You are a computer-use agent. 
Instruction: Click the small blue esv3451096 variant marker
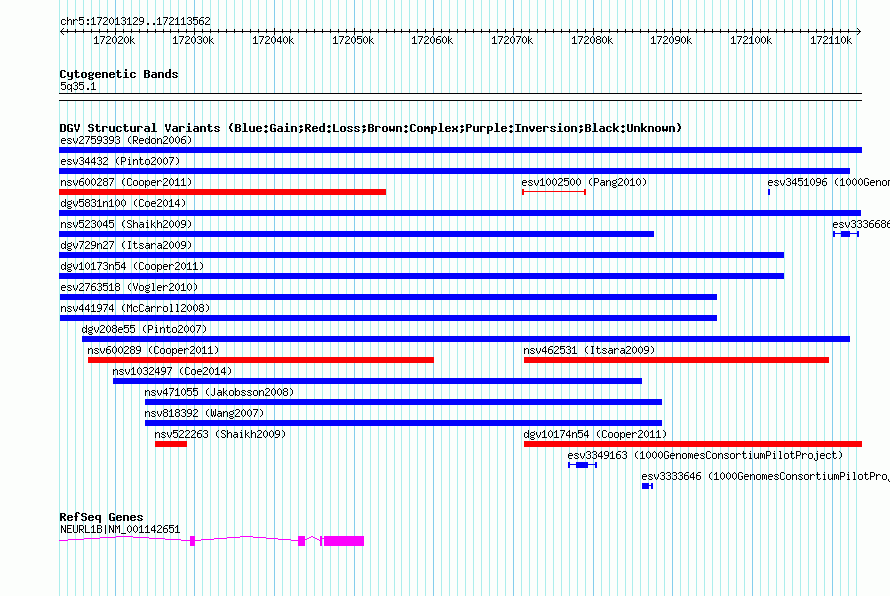(x=769, y=192)
